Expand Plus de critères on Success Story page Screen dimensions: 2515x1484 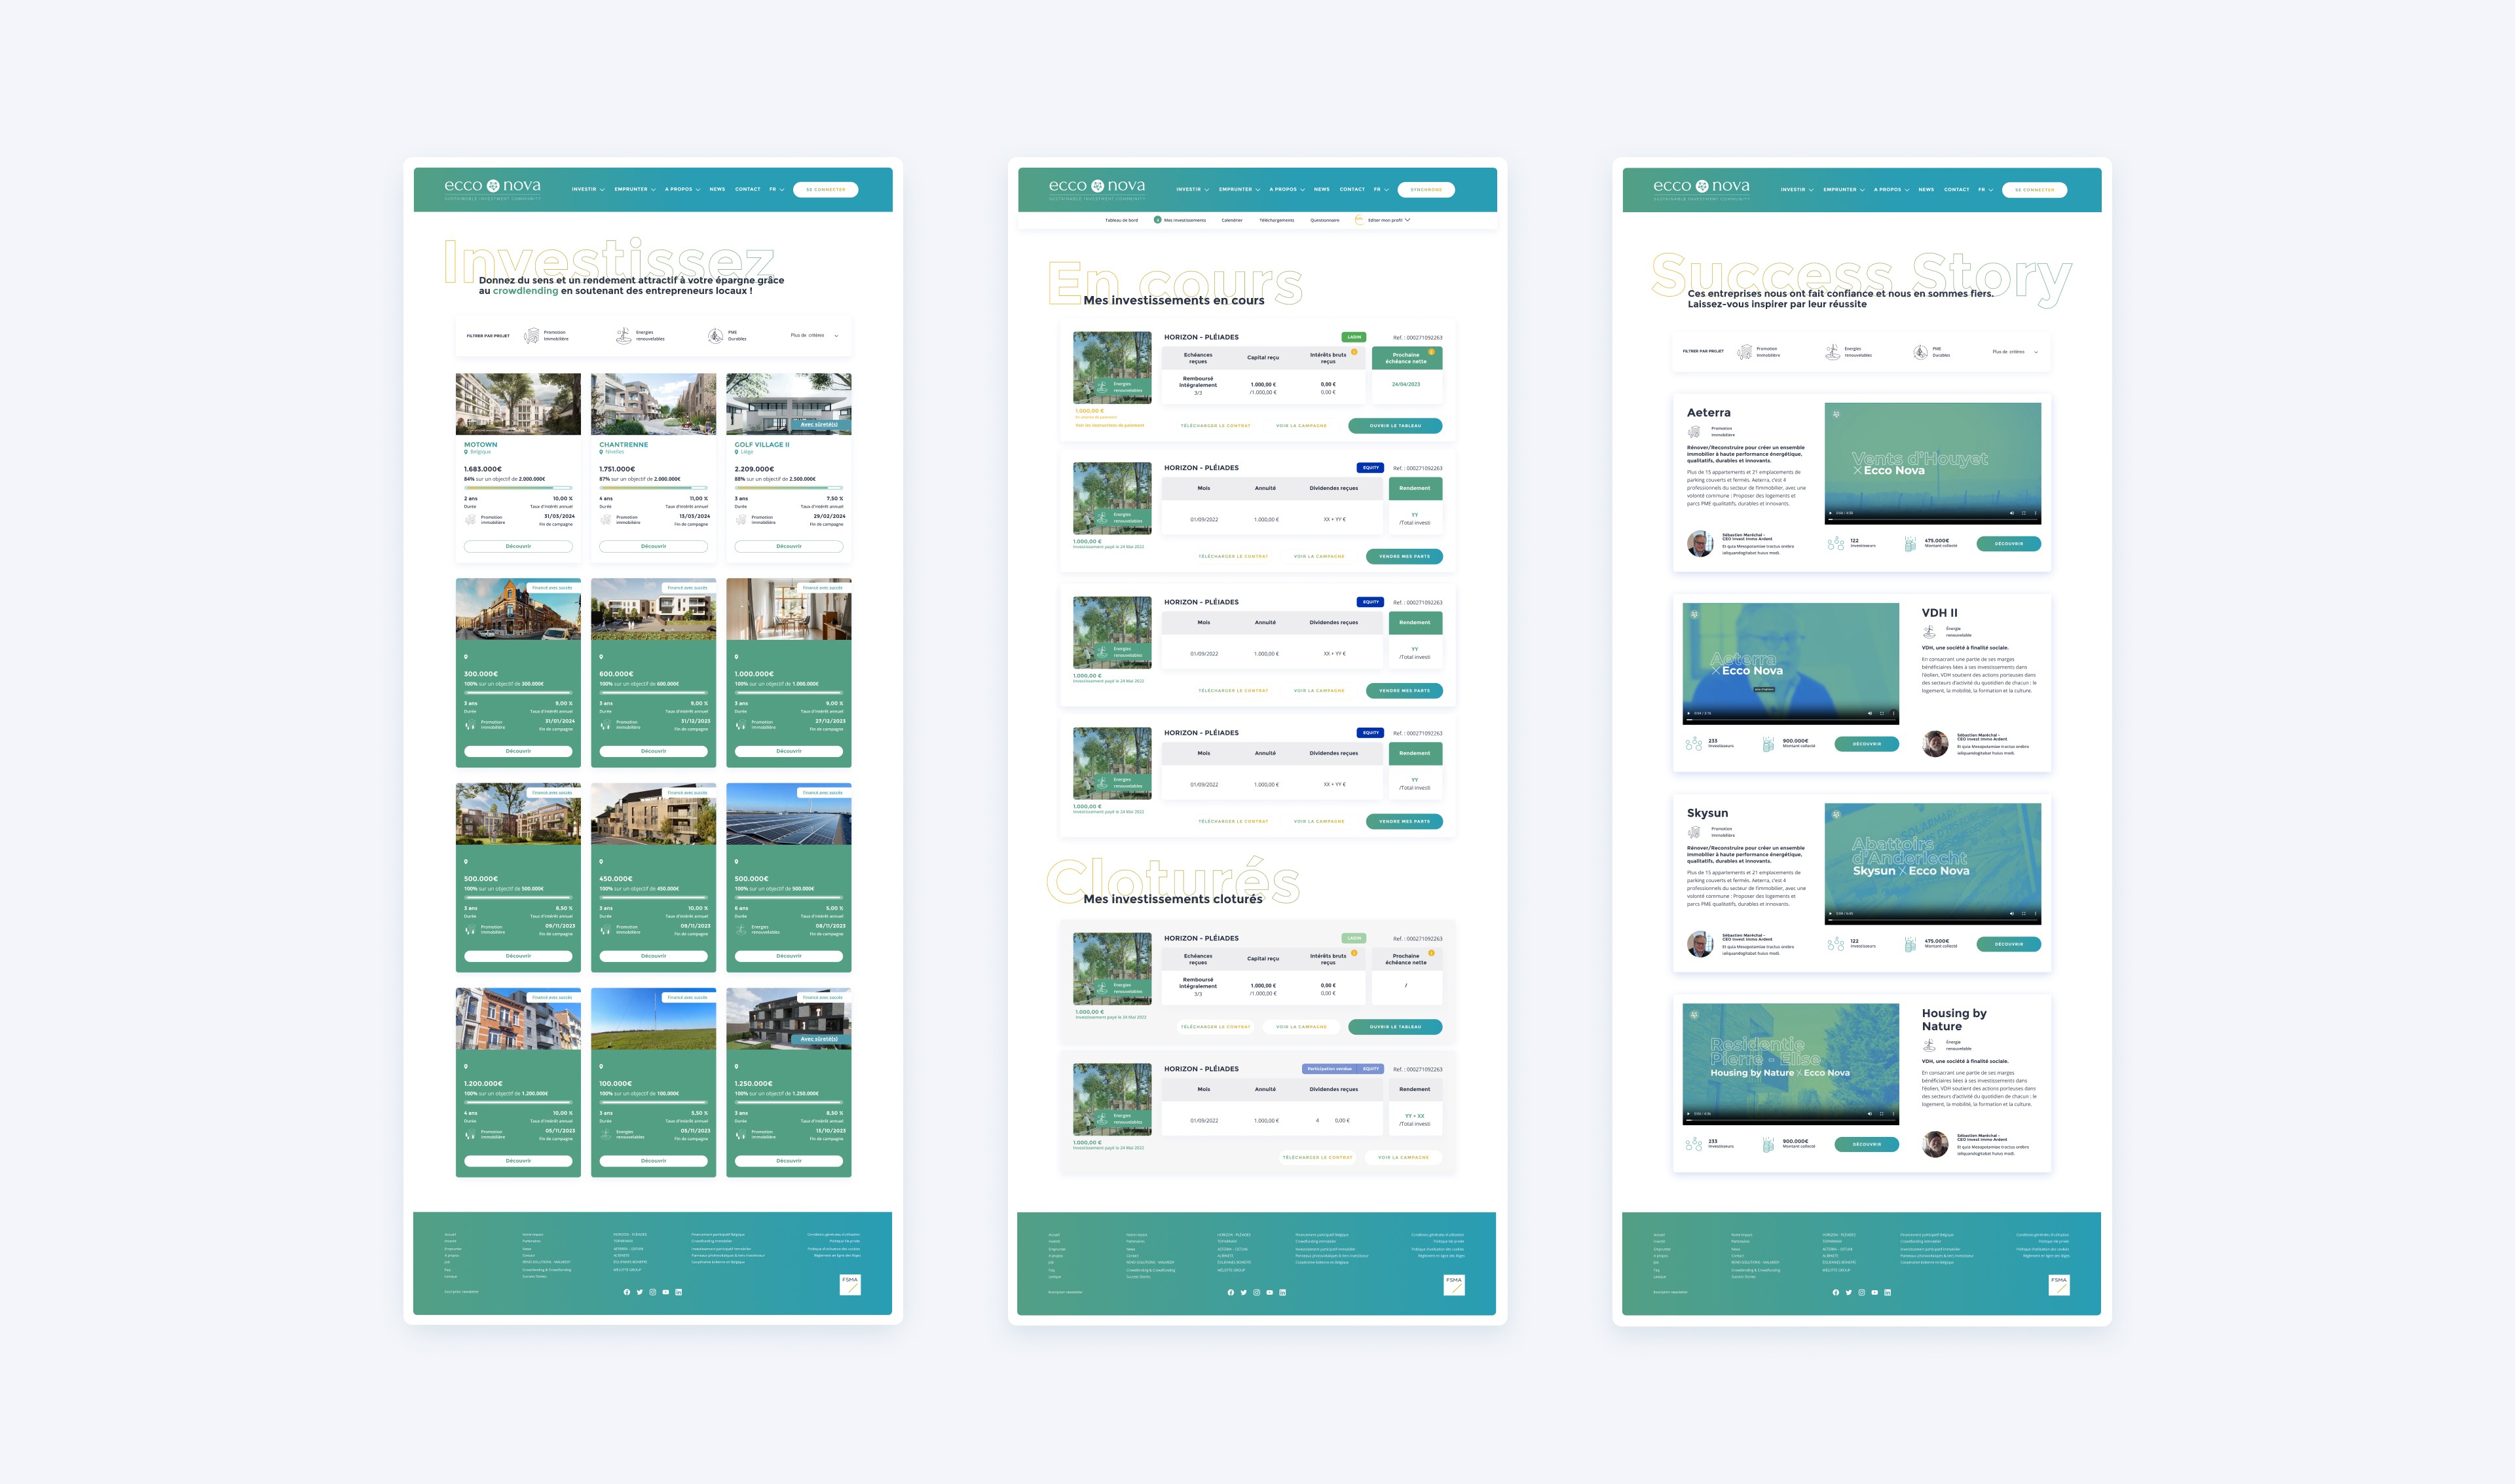tap(2016, 352)
